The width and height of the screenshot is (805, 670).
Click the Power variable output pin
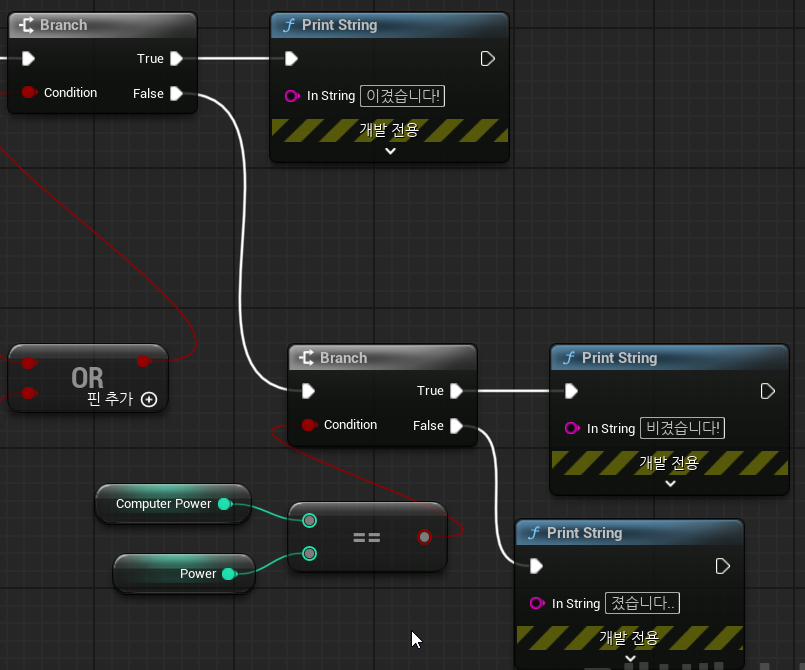point(229,574)
